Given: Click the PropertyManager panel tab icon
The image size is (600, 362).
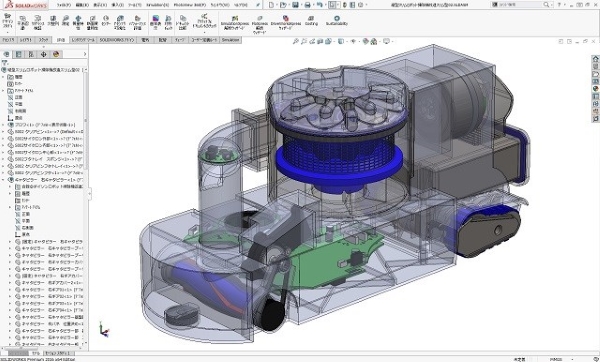Looking at the screenshot, I should click(18, 54).
